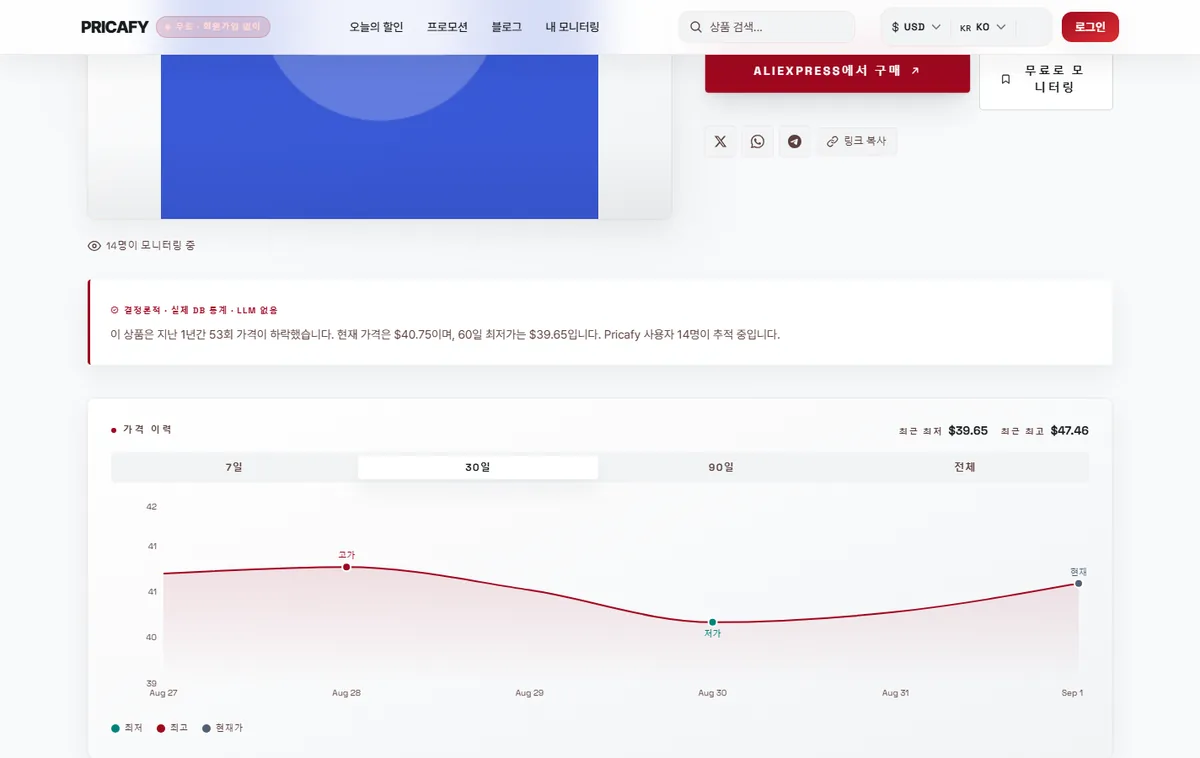This screenshot has height=758, width=1200.
Task: Open the KO language dropdown
Action: (982, 27)
